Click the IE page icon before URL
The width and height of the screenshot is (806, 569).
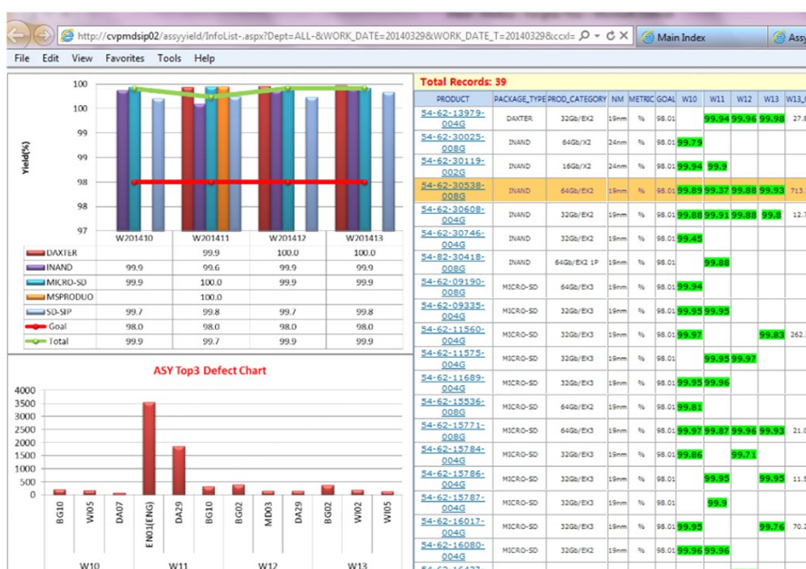pyautogui.click(x=68, y=36)
